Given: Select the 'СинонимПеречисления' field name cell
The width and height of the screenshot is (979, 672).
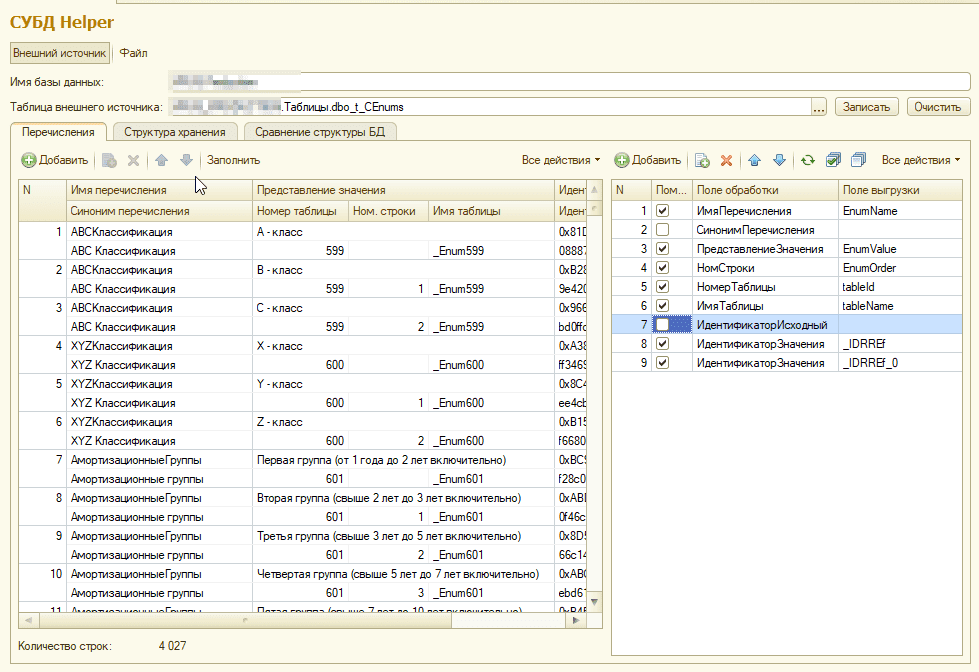Looking at the screenshot, I should coord(765,230).
